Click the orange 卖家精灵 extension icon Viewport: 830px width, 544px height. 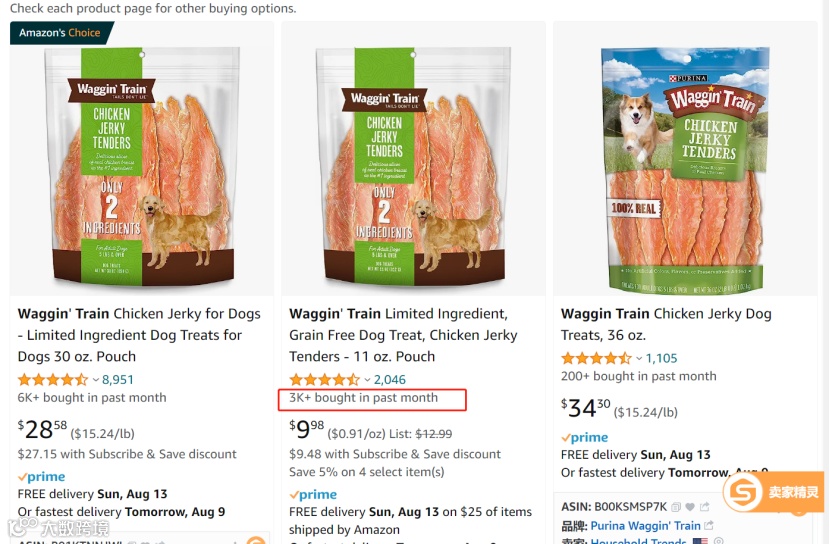[742, 492]
